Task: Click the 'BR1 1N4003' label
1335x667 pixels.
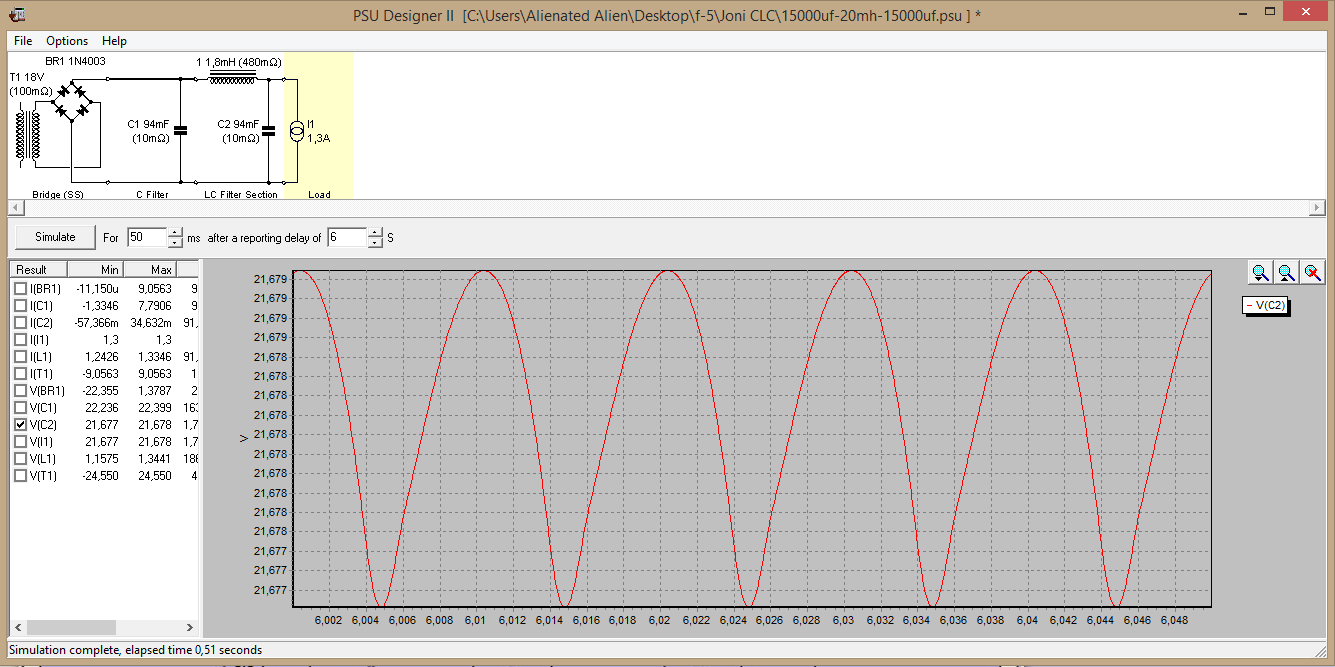Action: pos(75,61)
